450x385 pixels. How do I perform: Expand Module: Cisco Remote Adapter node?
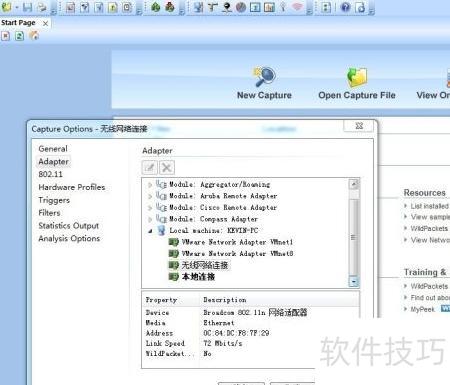pos(150,208)
